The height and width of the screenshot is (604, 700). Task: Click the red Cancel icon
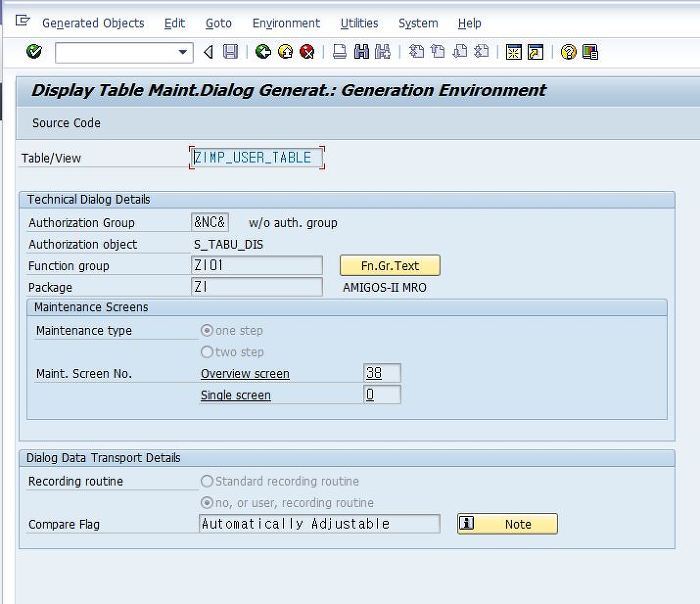tap(307, 52)
